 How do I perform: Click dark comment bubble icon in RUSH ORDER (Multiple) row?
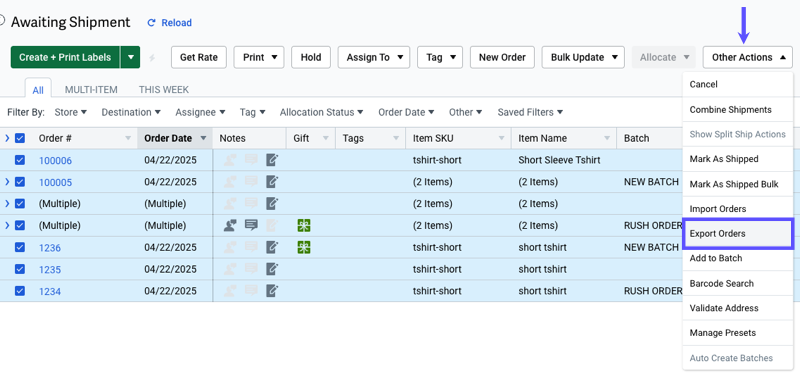click(251, 226)
